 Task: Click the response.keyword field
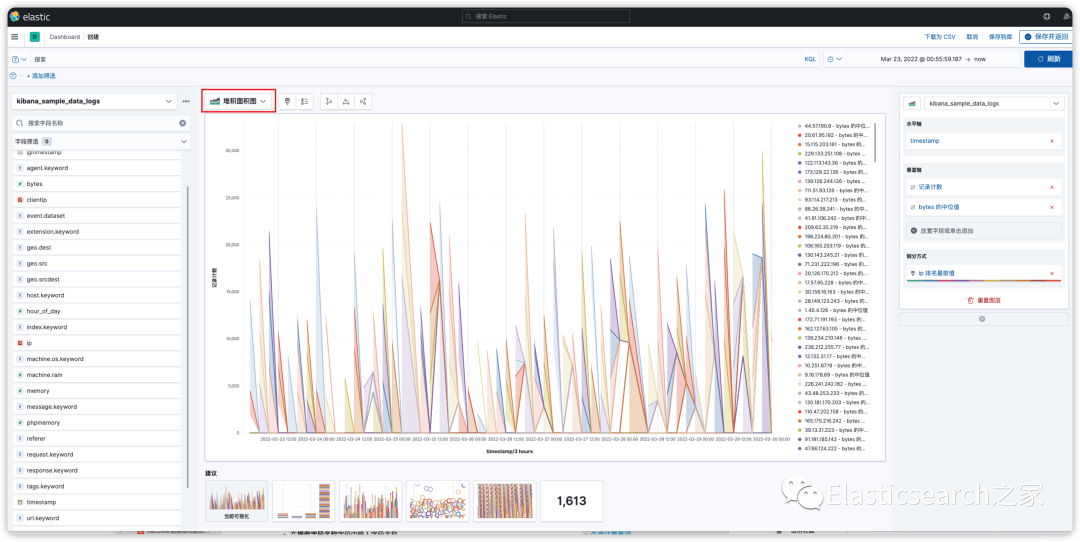[97, 470]
